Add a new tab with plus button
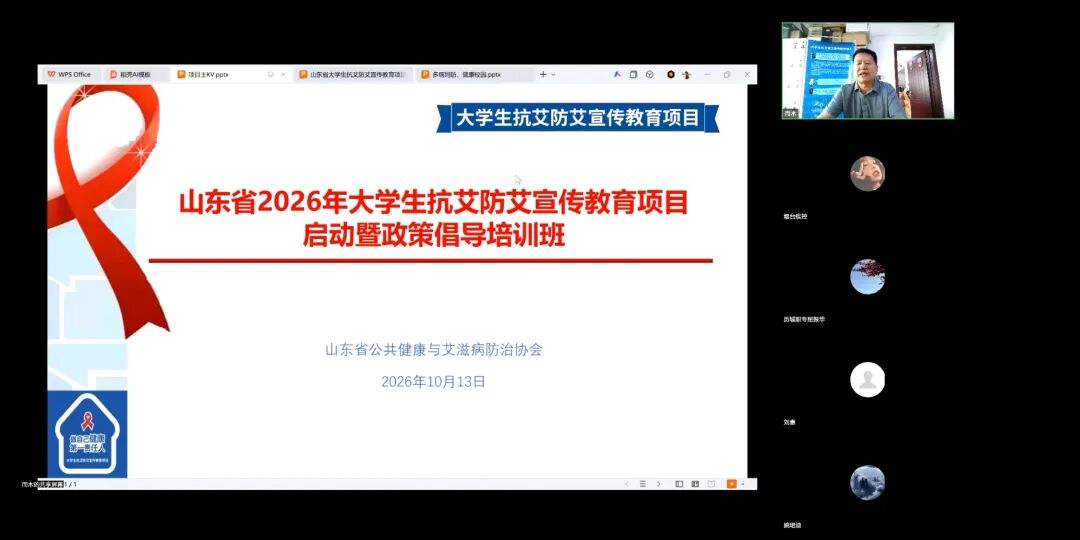This screenshot has height=540, width=1080. coord(543,74)
